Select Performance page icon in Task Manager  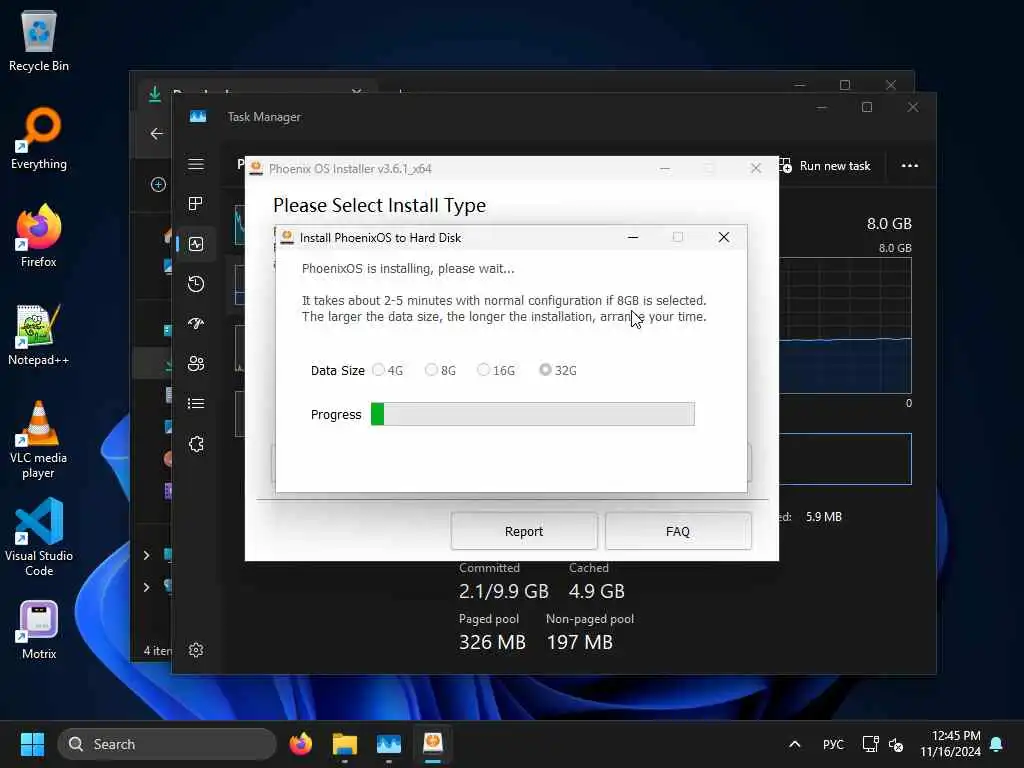[x=196, y=244]
